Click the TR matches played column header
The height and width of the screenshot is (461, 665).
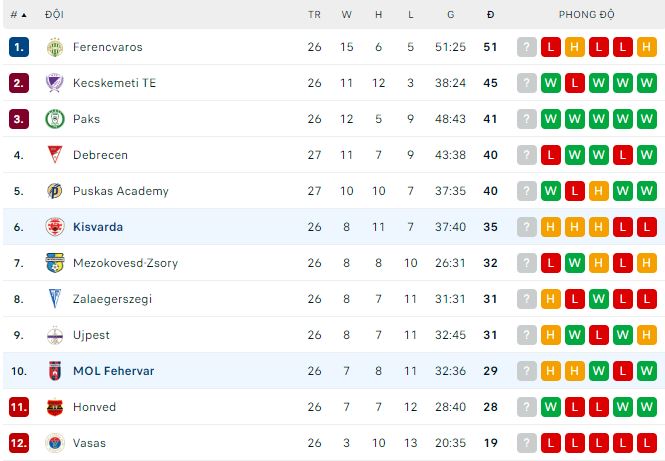tap(315, 15)
